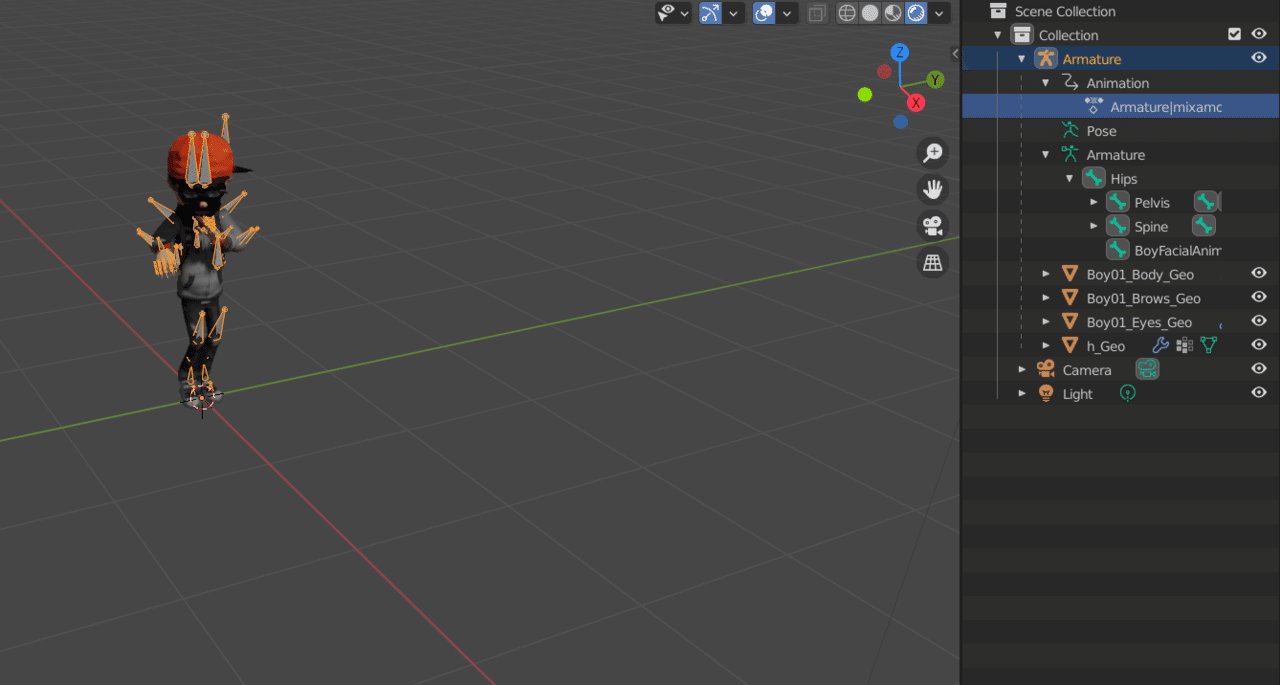This screenshot has height=685, width=1280.
Task: Open selectability and visibility dropdown
Action: [x=685, y=13]
